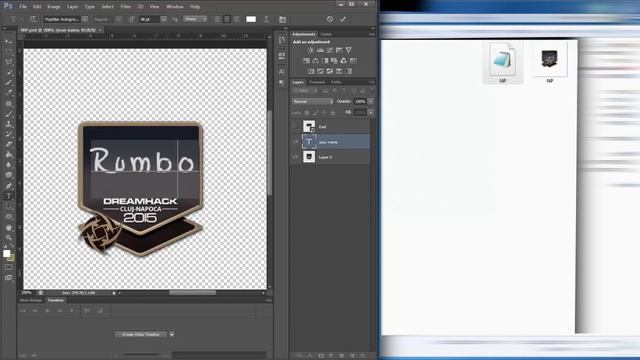Viewport: 640px width, 360px height.
Task: Click the canvas horizontal scrollbar
Action: point(193,292)
